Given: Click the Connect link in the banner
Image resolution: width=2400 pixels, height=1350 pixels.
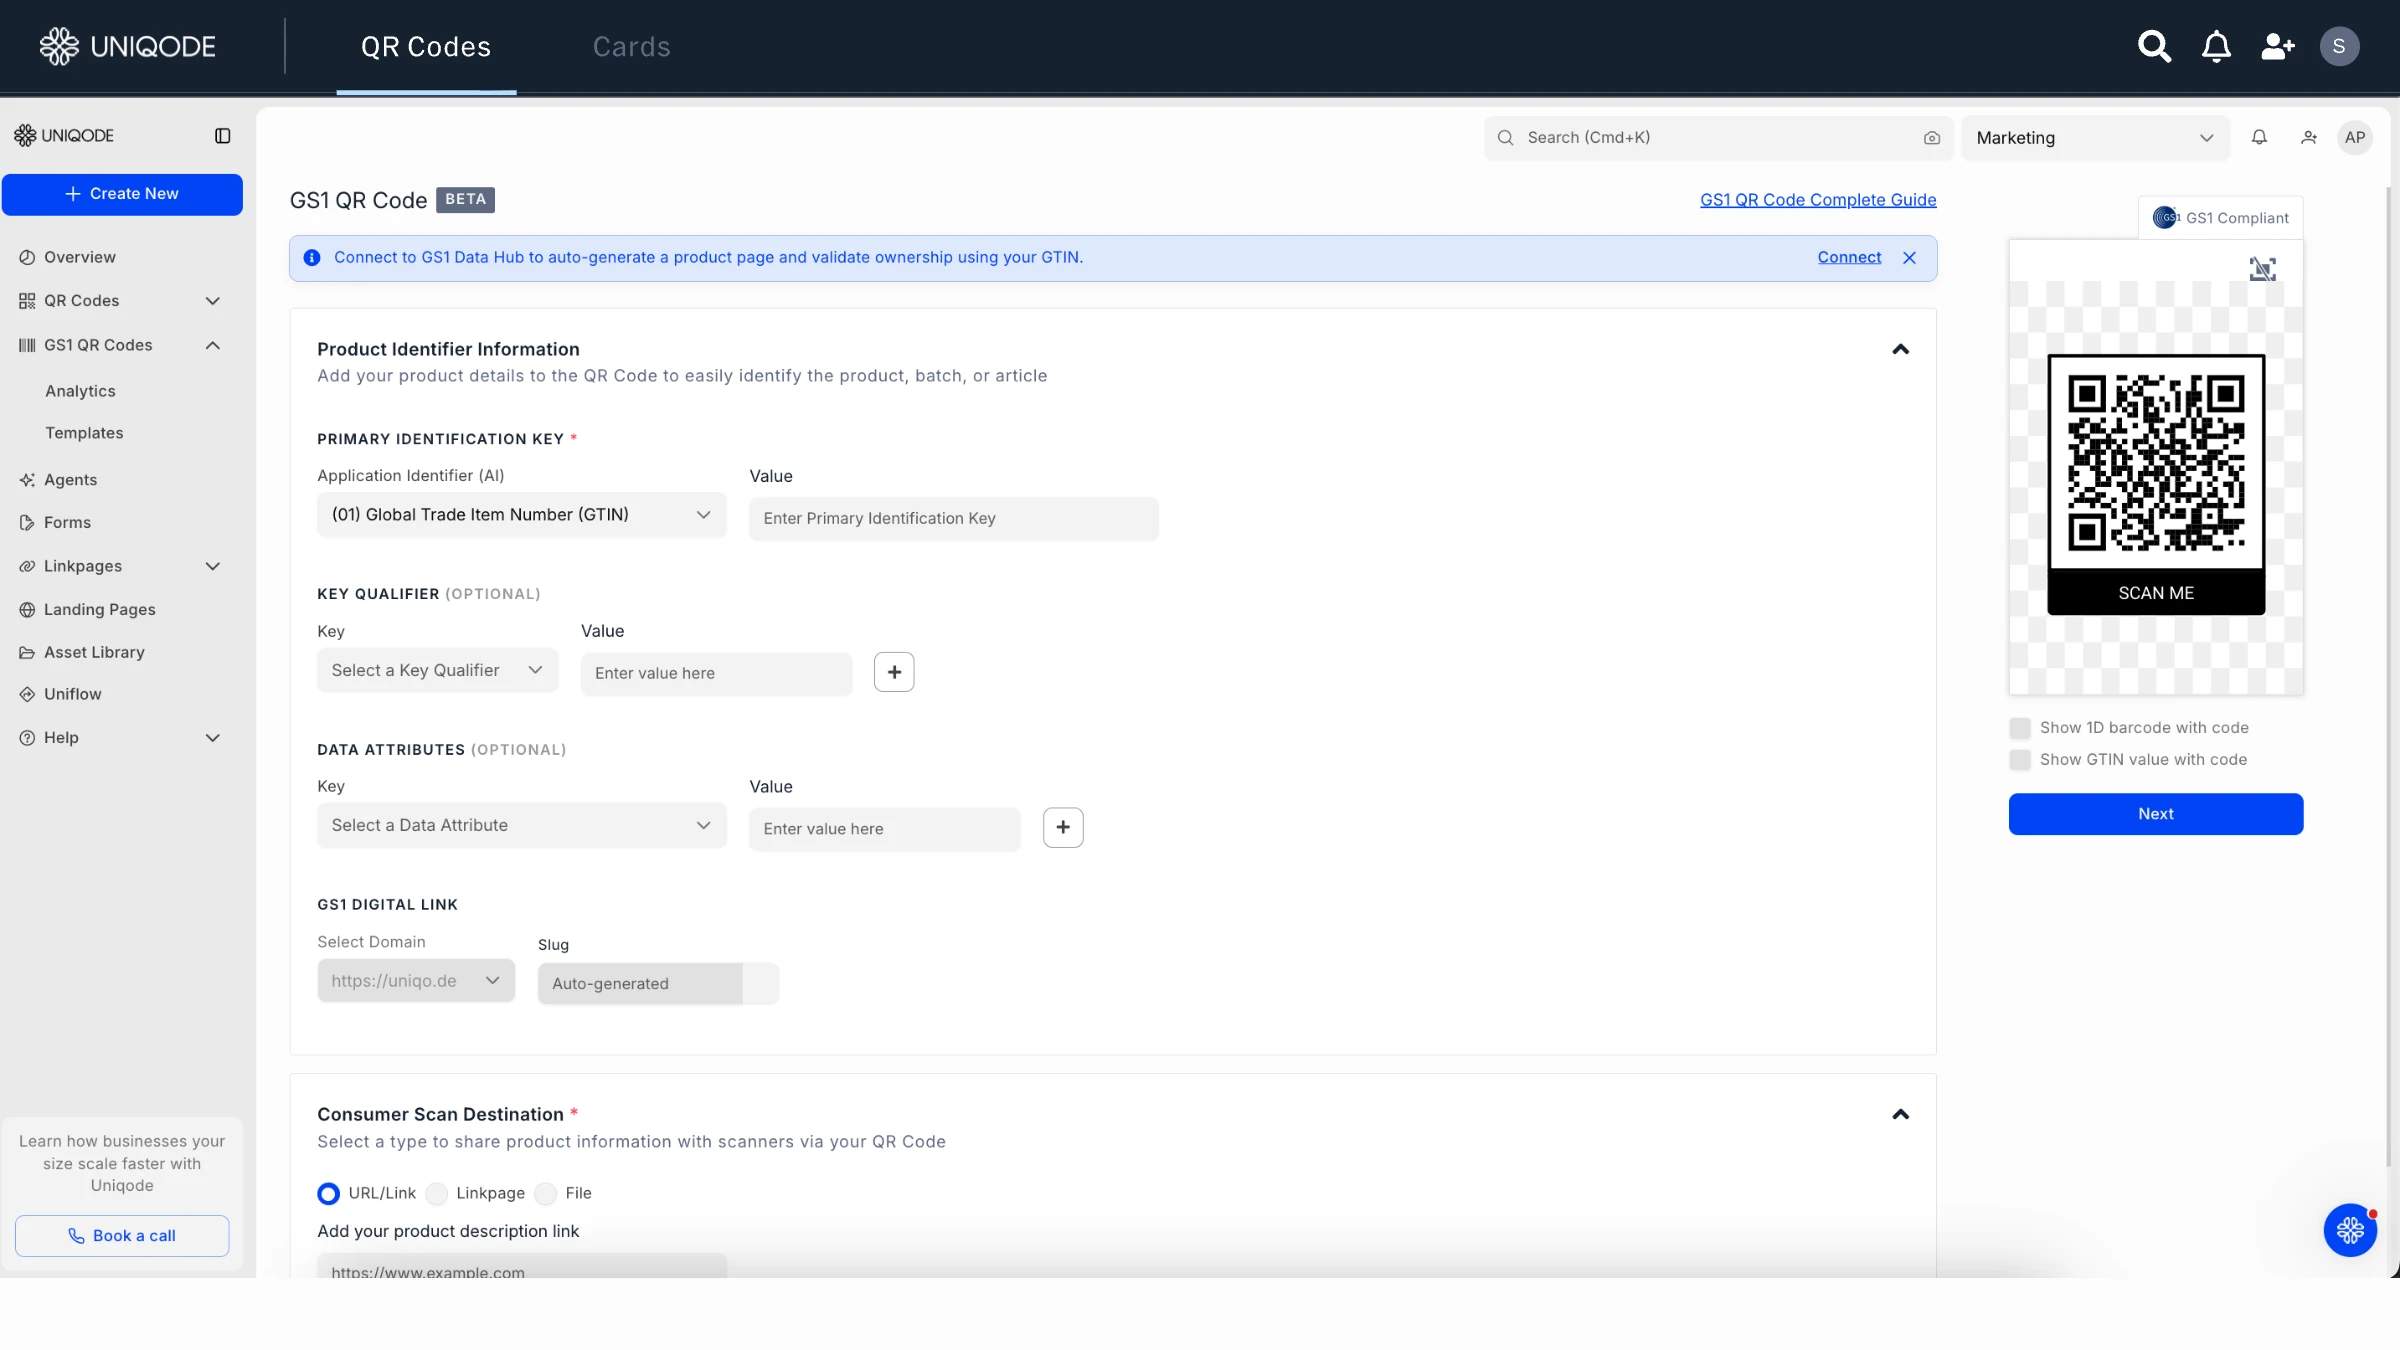Looking at the screenshot, I should (x=1849, y=258).
